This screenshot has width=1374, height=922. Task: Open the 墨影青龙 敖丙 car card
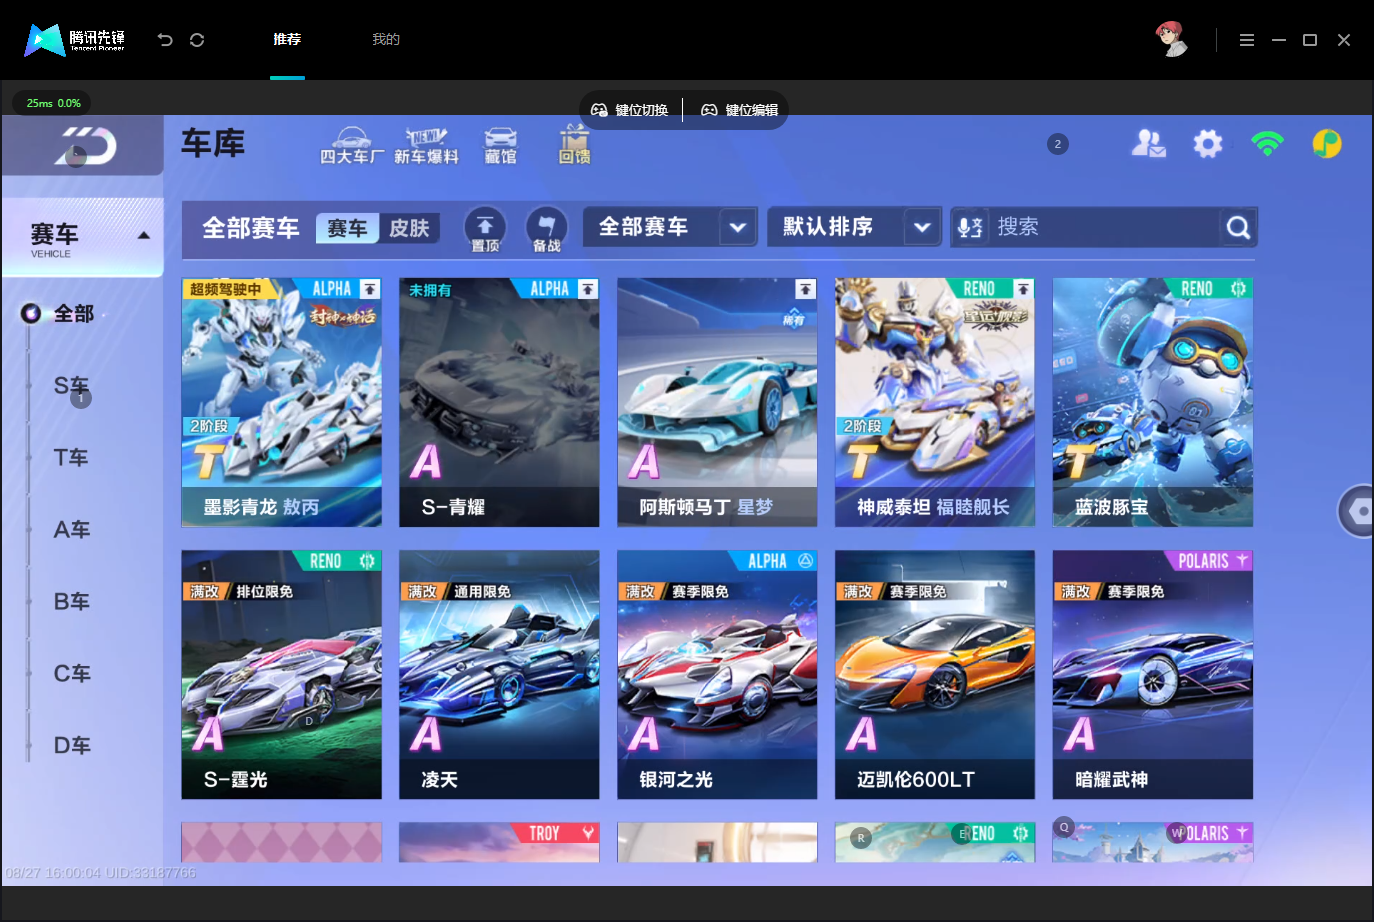coord(281,402)
